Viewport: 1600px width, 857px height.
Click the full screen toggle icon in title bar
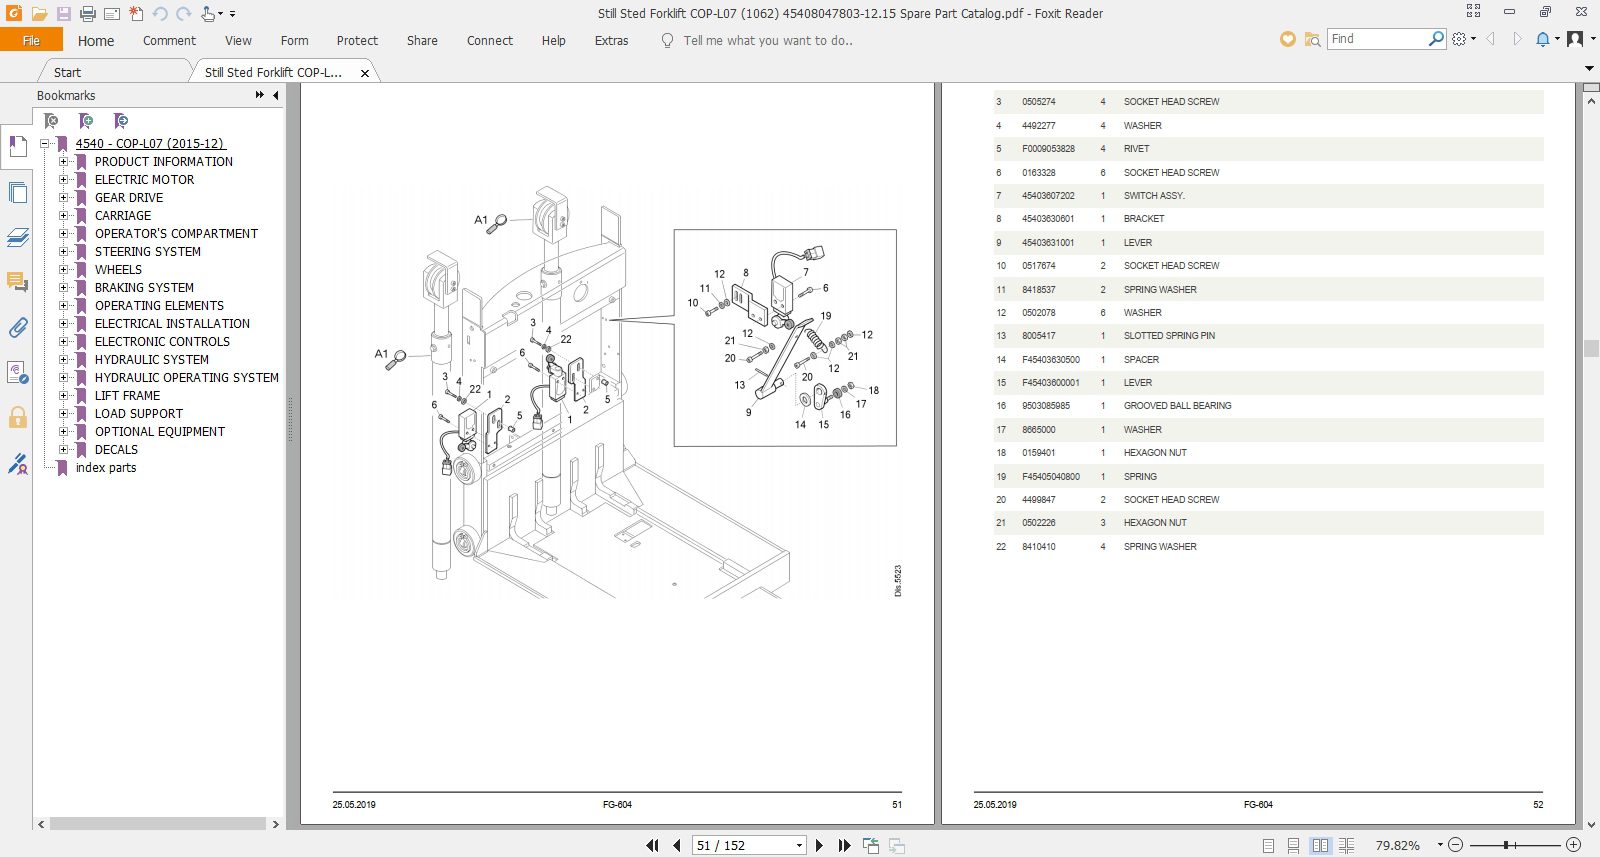coord(1473,11)
